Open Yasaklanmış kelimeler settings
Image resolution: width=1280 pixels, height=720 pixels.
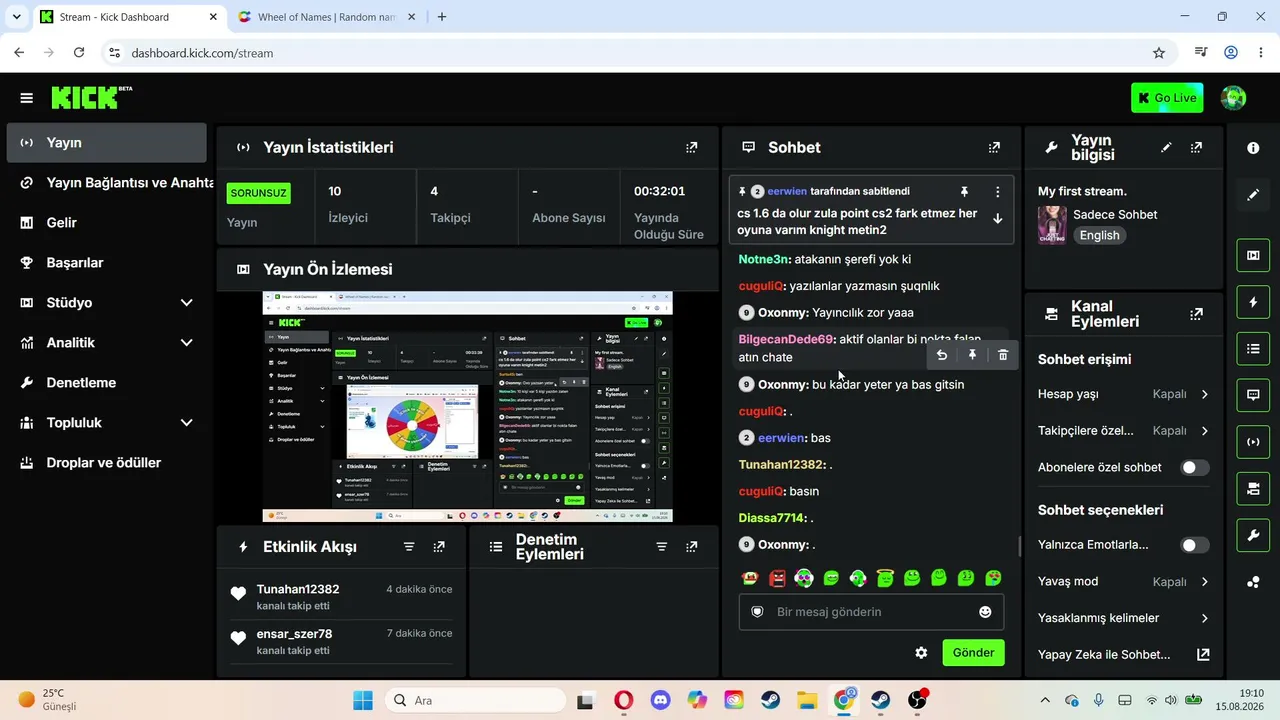click(x=1123, y=618)
